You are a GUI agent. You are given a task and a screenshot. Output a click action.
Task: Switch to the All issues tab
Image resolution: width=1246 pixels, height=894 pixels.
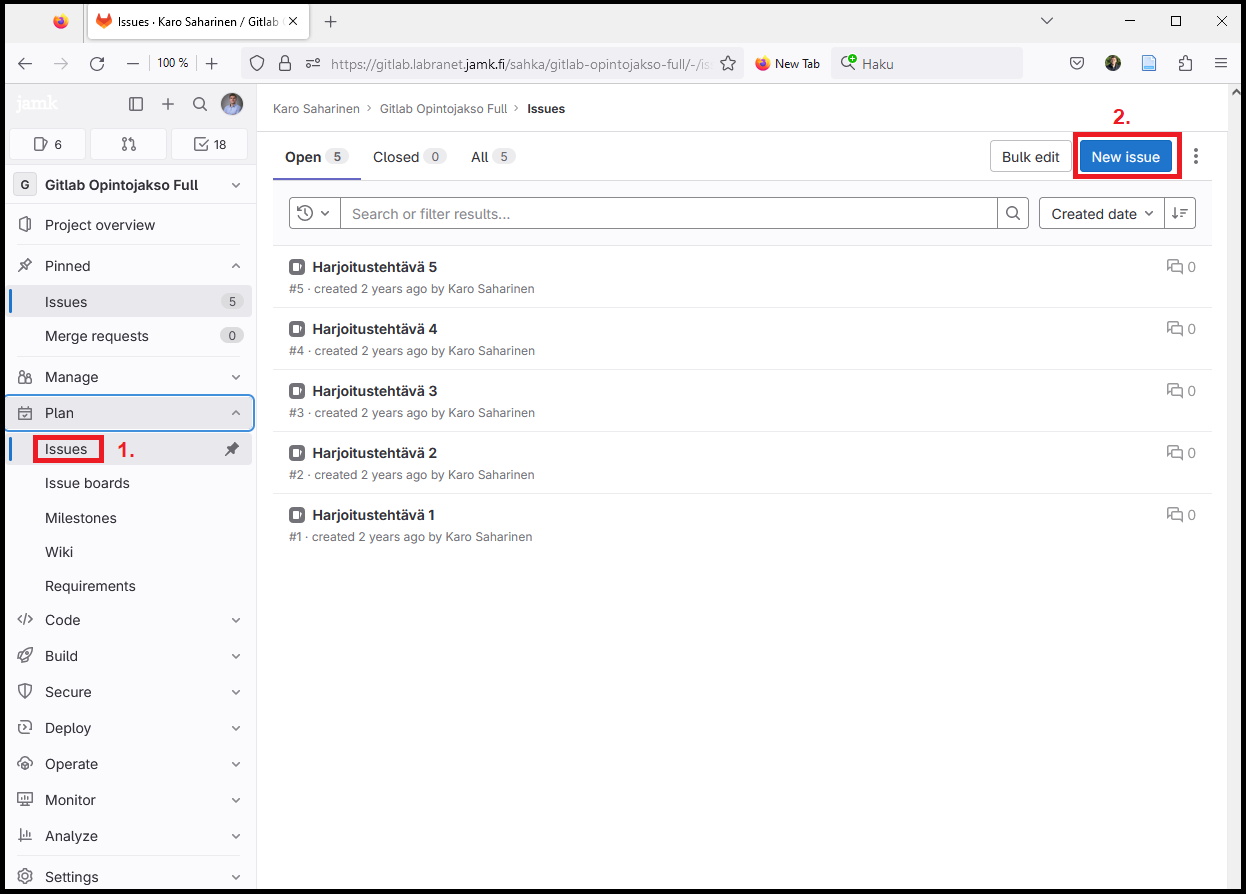click(480, 157)
